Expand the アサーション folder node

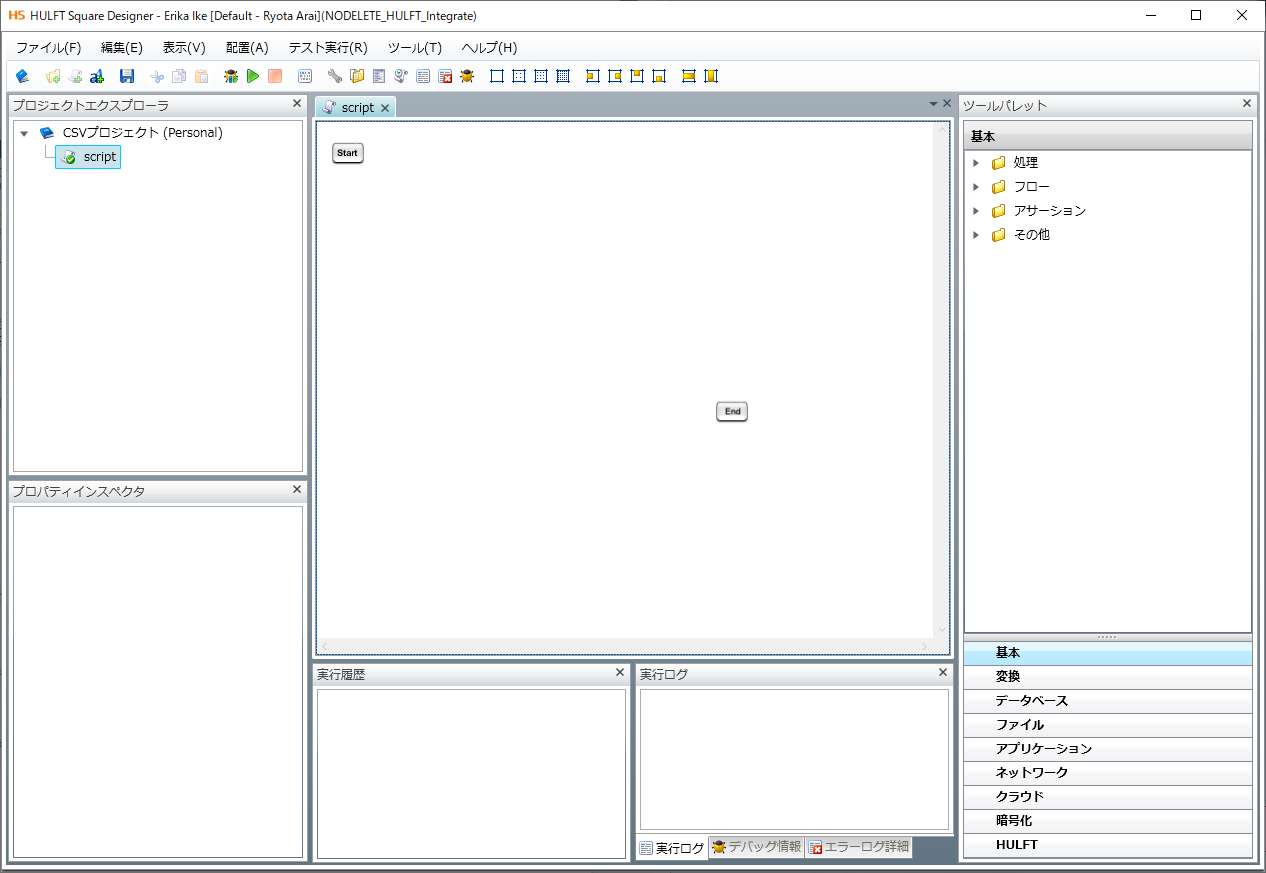click(x=976, y=210)
